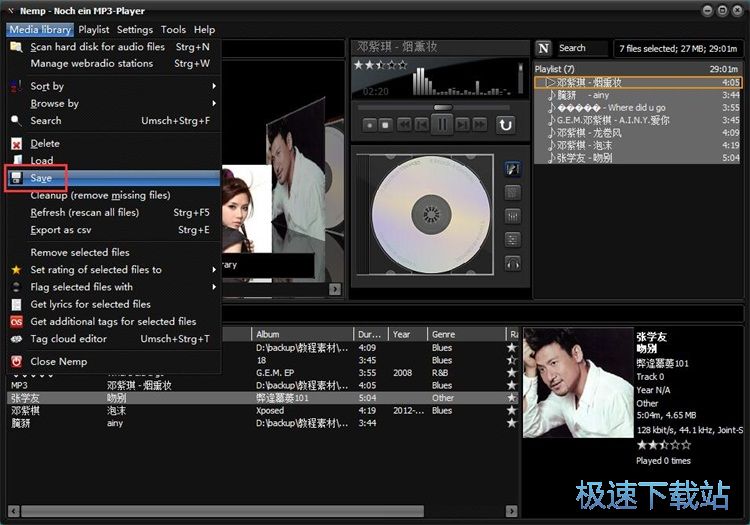
Task: Skip to the next track
Action: point(462,125)
